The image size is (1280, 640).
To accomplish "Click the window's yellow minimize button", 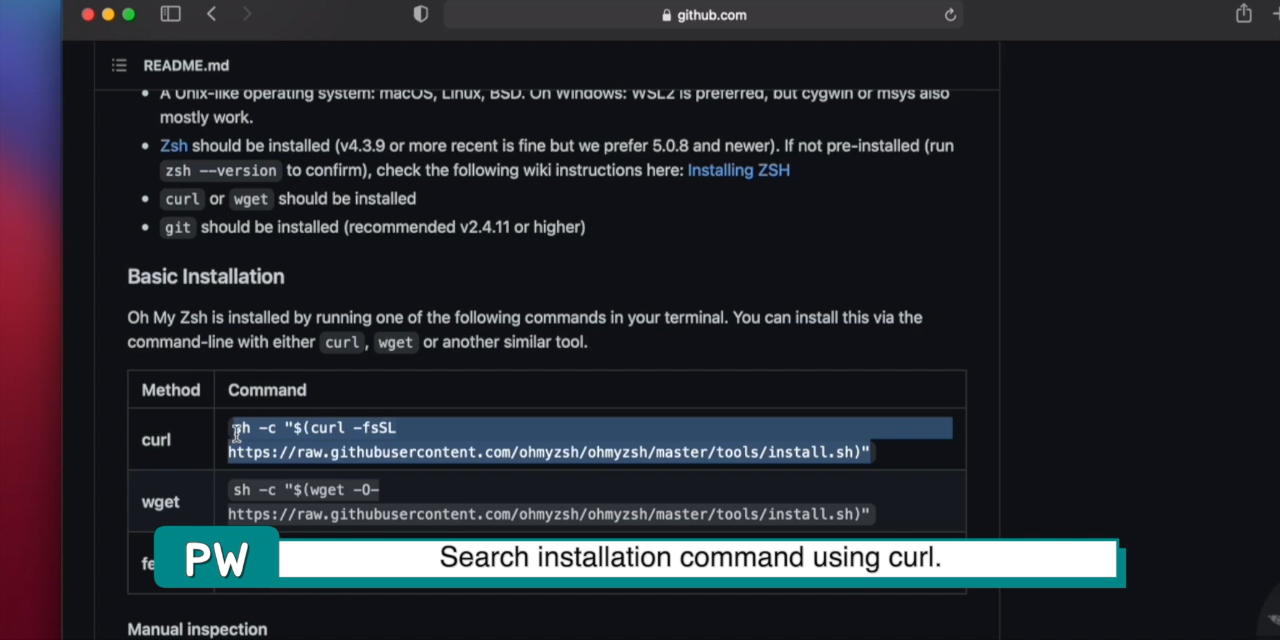I will tap(108, 14).
